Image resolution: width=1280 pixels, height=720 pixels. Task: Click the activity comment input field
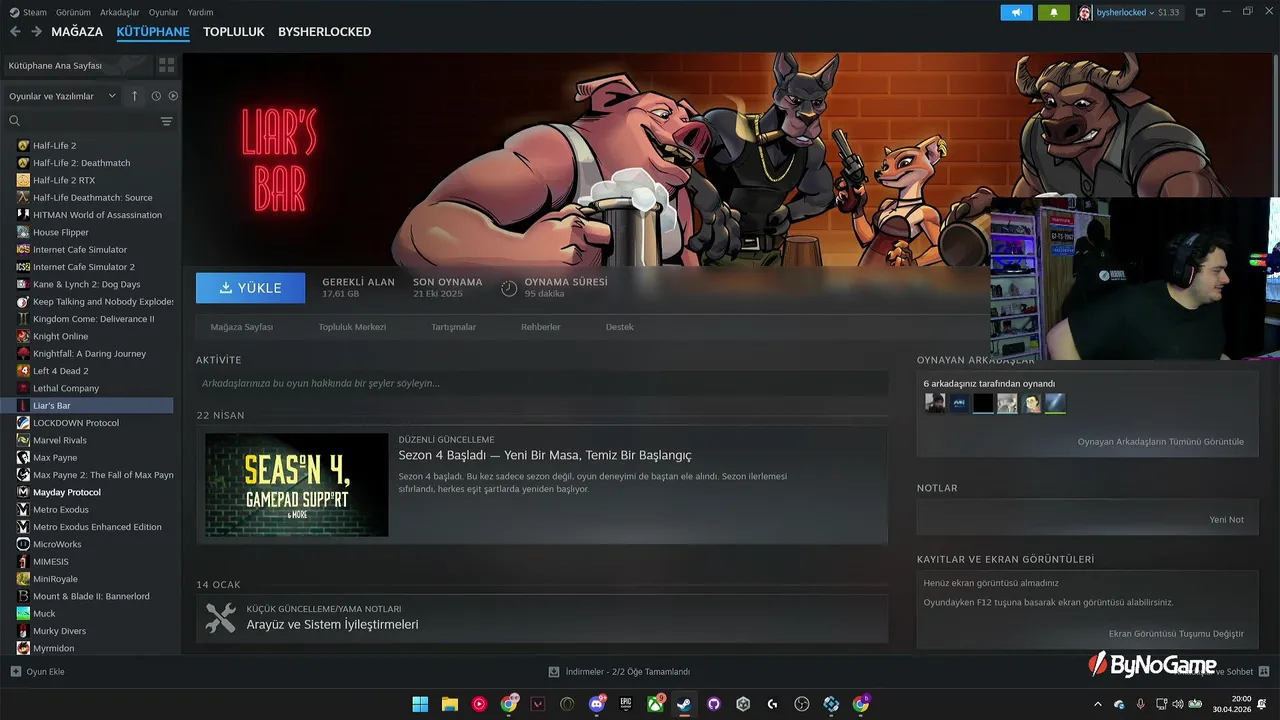coord(542,383)
